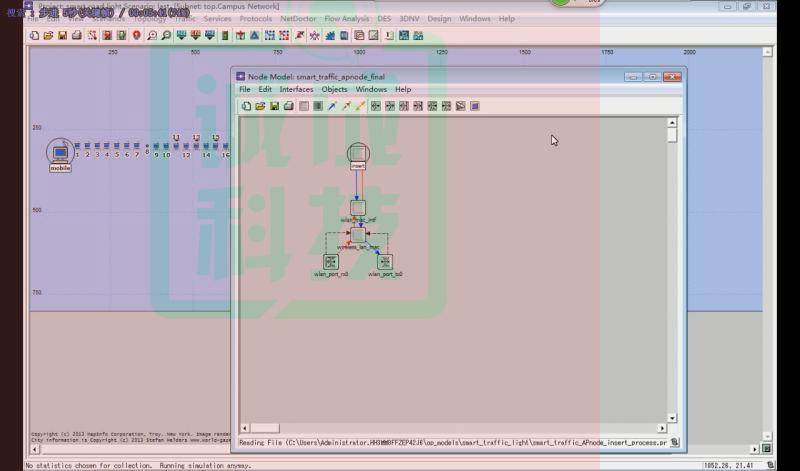Click the Node Model horizontal scrollbar left arrow
This screenshot has height=471, width=800.
(x=246, y=428)
